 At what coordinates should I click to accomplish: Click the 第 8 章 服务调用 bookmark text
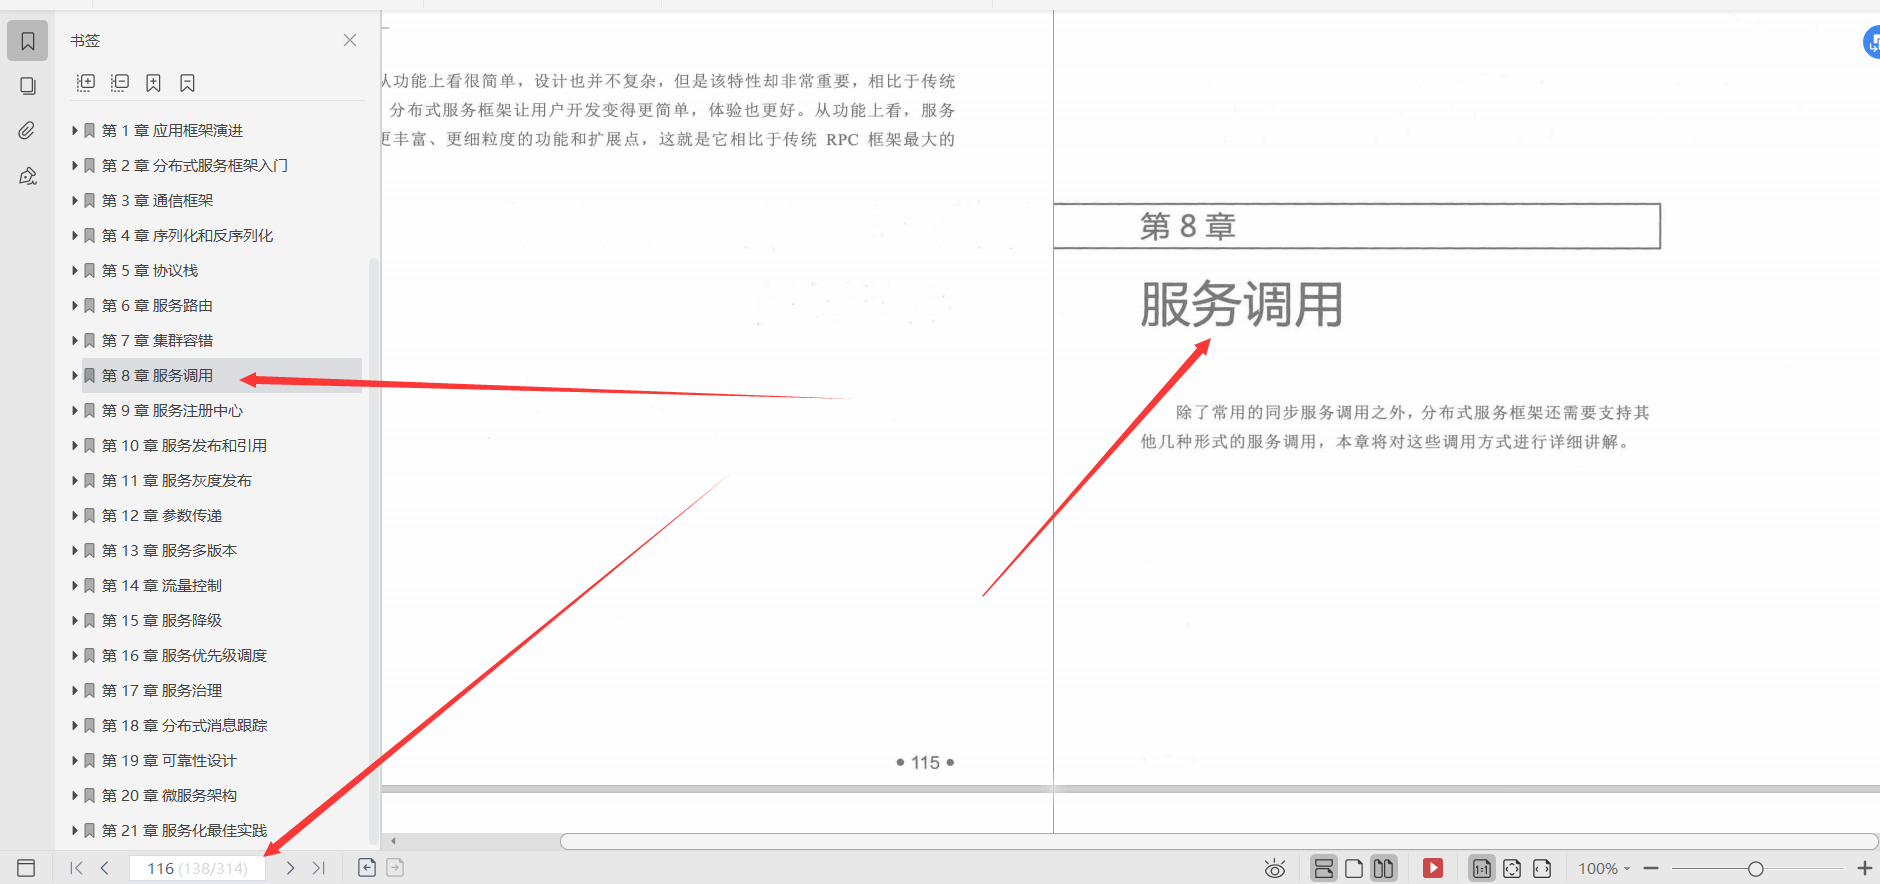(x=157, y=376)
